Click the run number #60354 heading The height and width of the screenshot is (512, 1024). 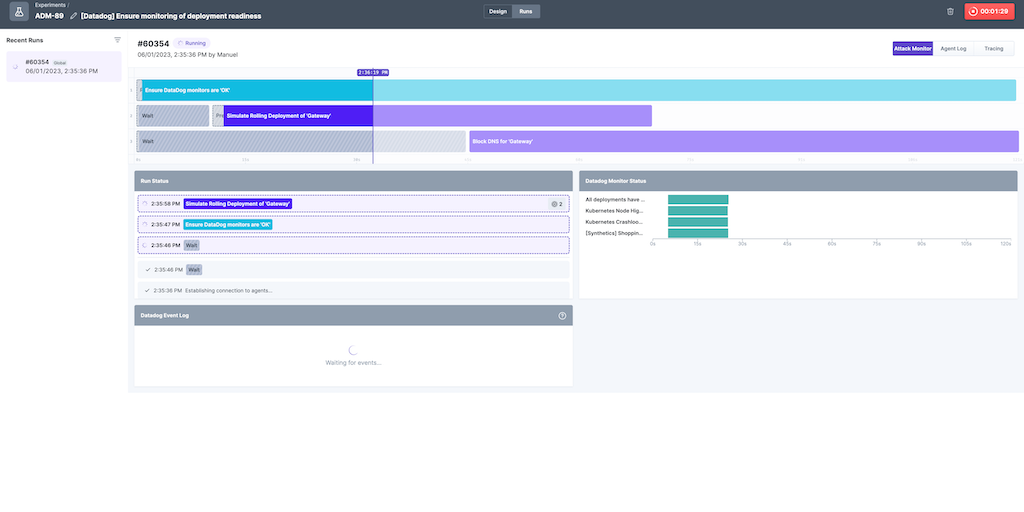click(153, 44)
